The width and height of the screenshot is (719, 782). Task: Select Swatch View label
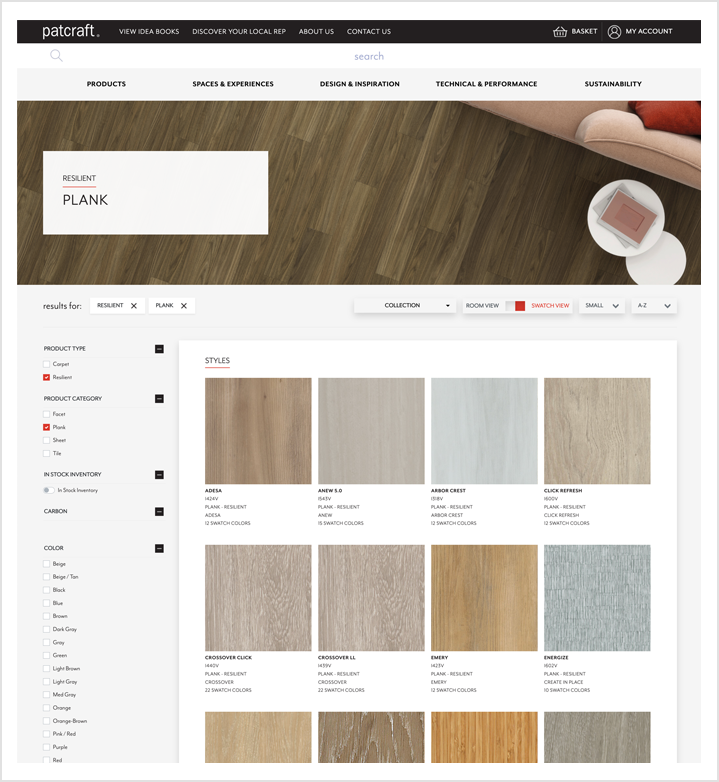[x=550, y=306]
